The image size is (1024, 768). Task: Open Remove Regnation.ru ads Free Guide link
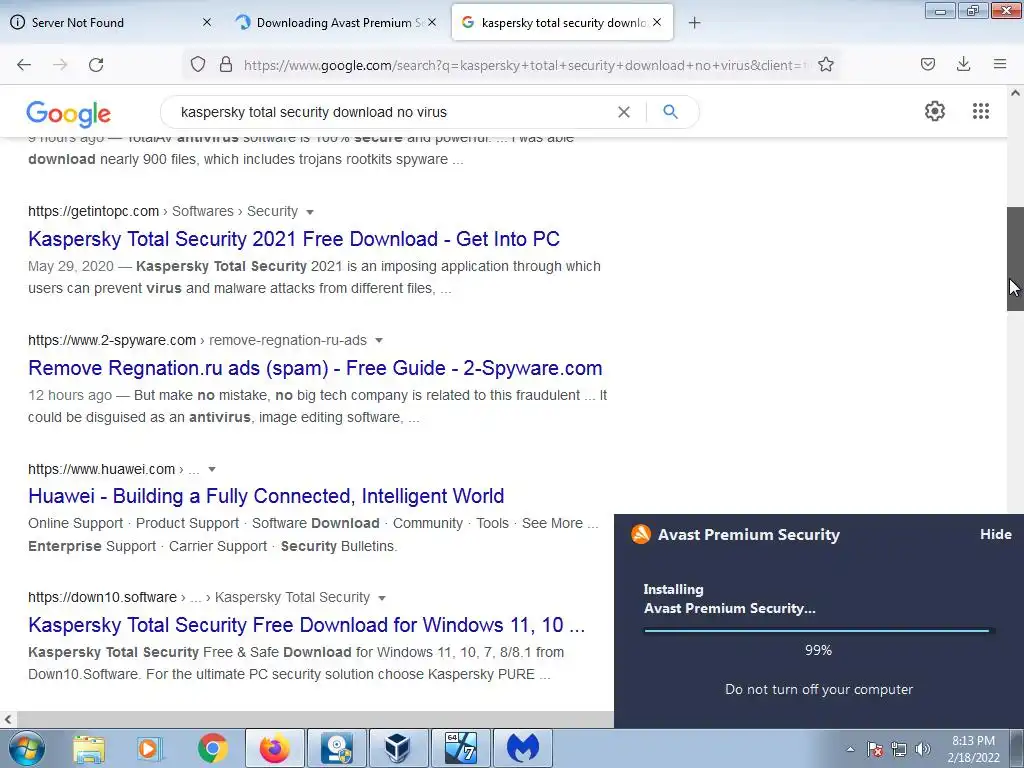pos(315,368)
